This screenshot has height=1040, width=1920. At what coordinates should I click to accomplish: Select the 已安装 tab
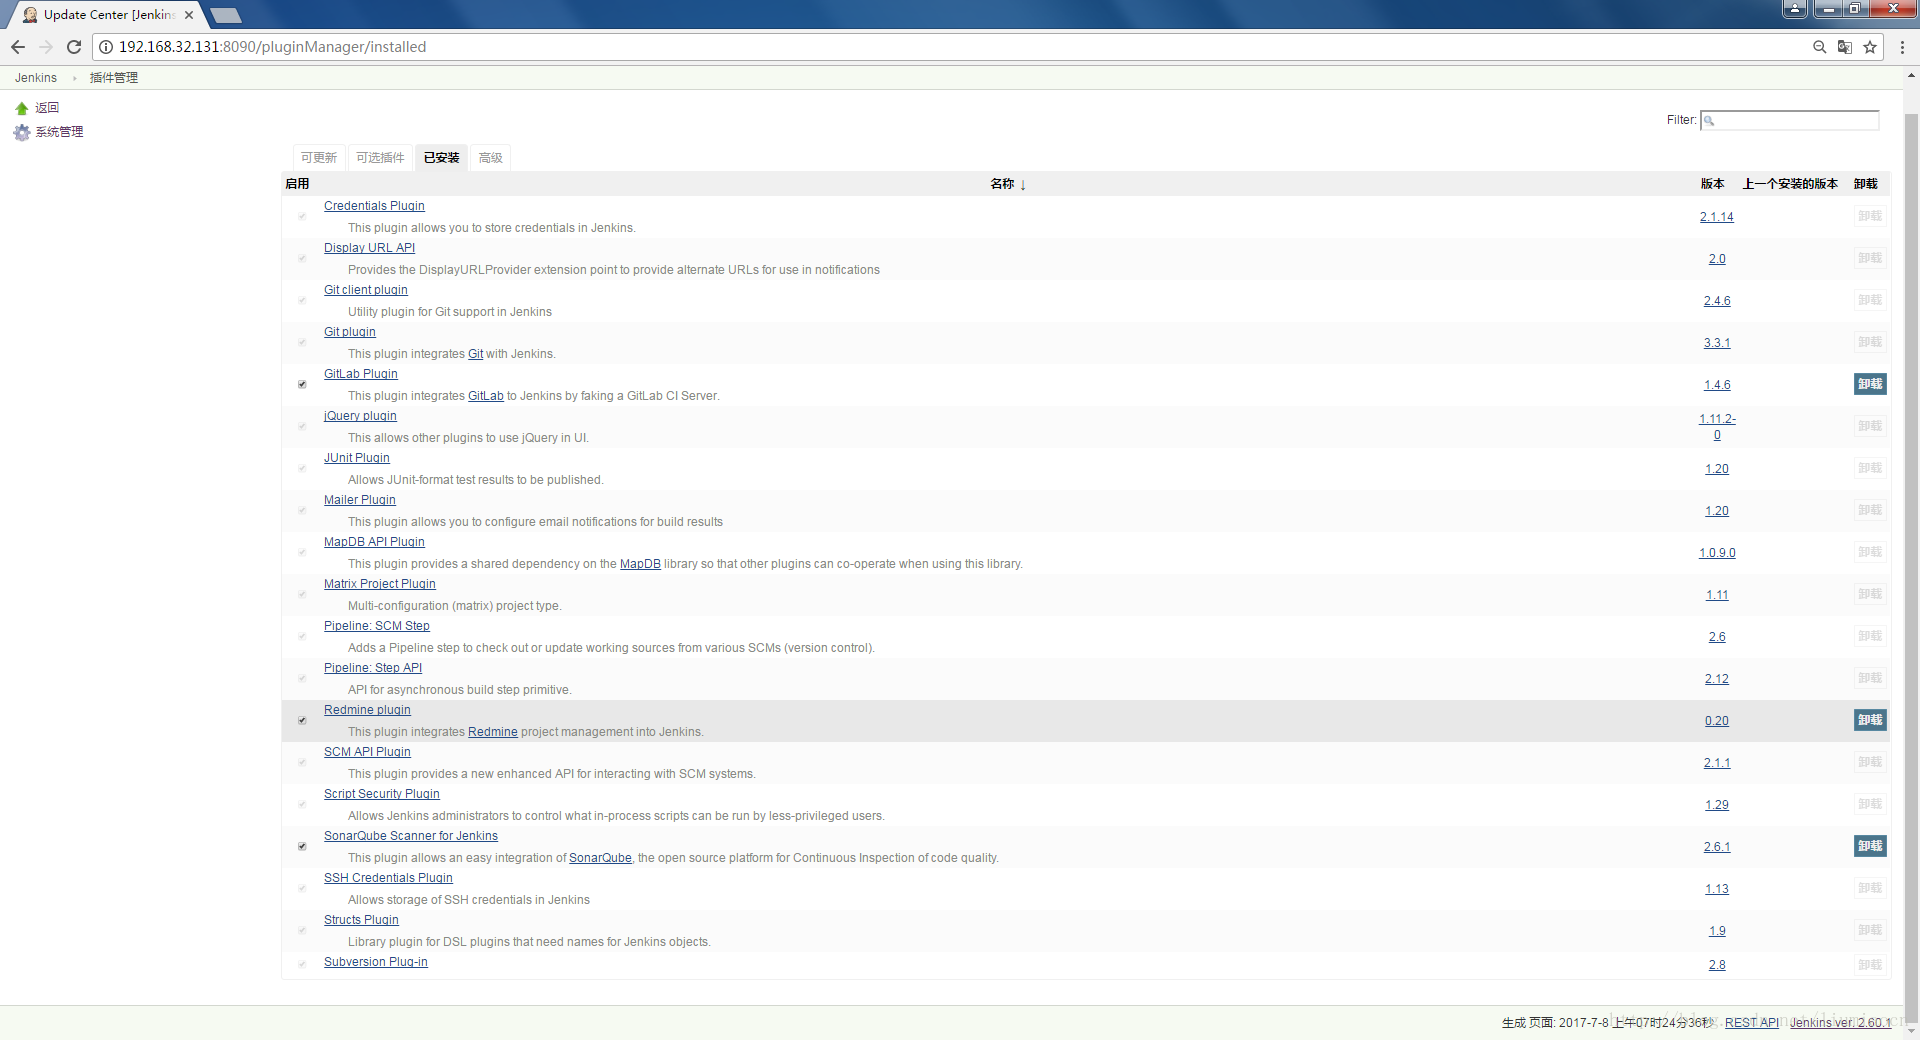(x=441, y=158)
